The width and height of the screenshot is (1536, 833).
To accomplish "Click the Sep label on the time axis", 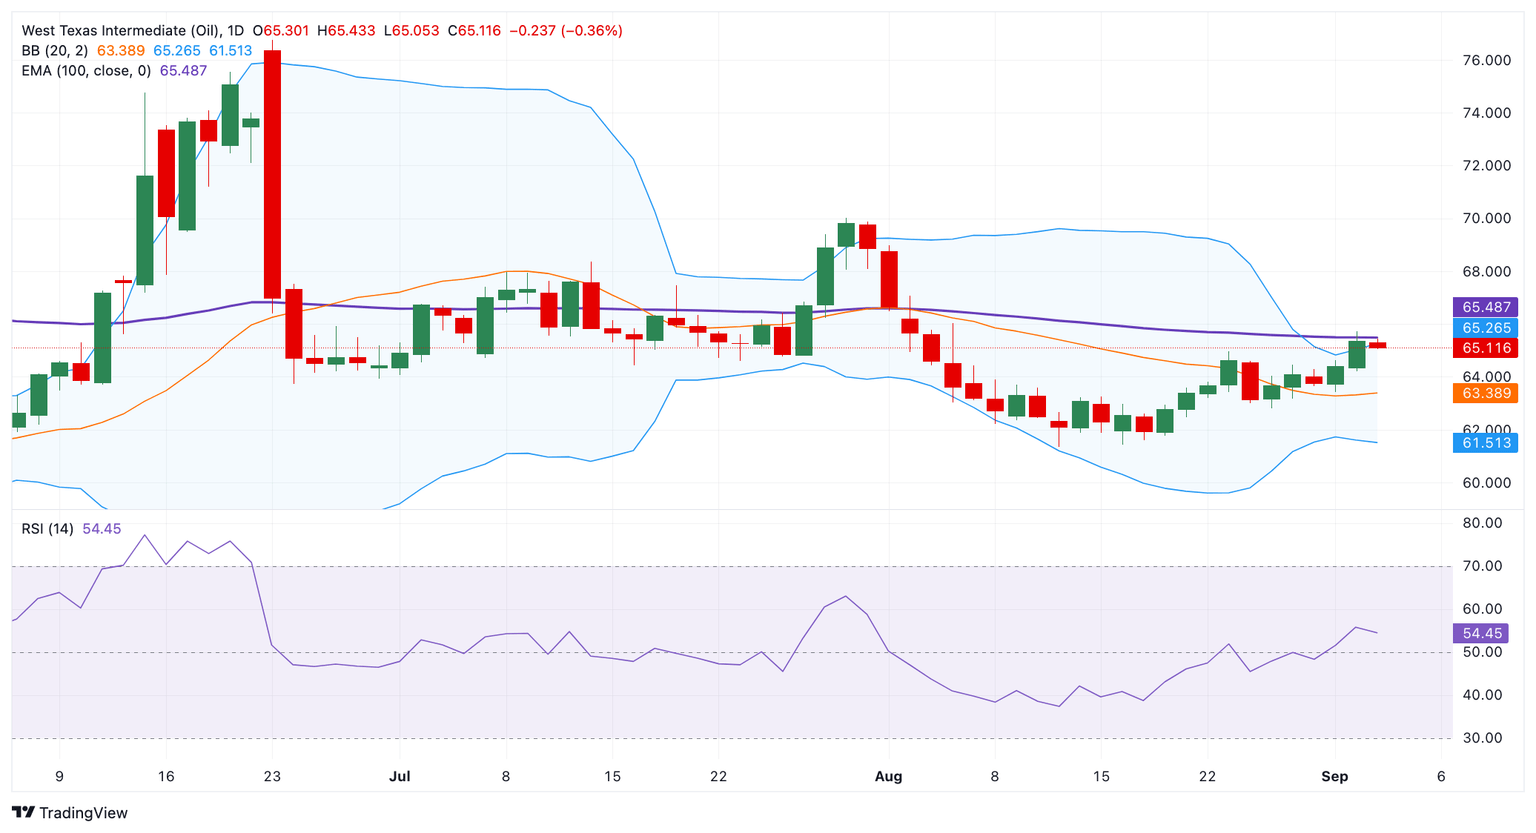I will [x=1335, y=777].
